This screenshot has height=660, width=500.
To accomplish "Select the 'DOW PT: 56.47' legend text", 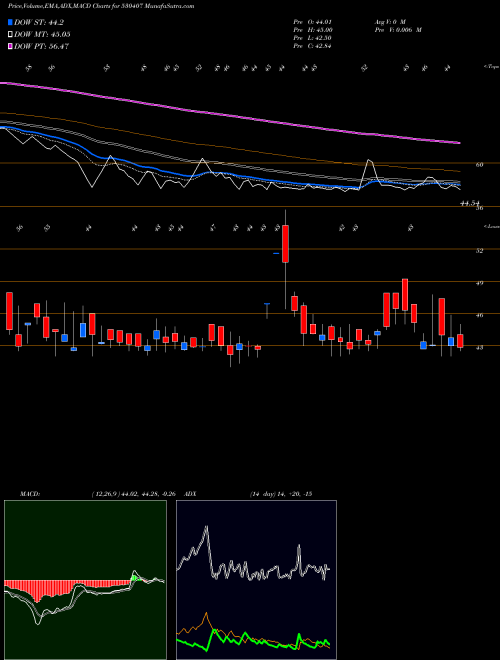I will pos(42,46).
